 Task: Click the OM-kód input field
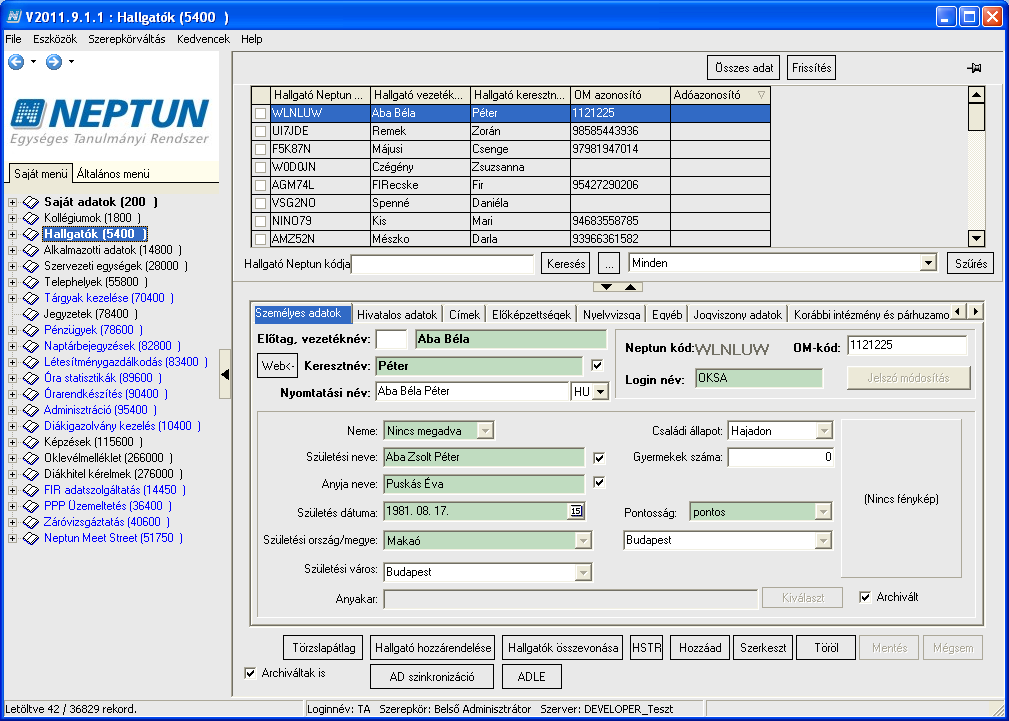point(907,346)
